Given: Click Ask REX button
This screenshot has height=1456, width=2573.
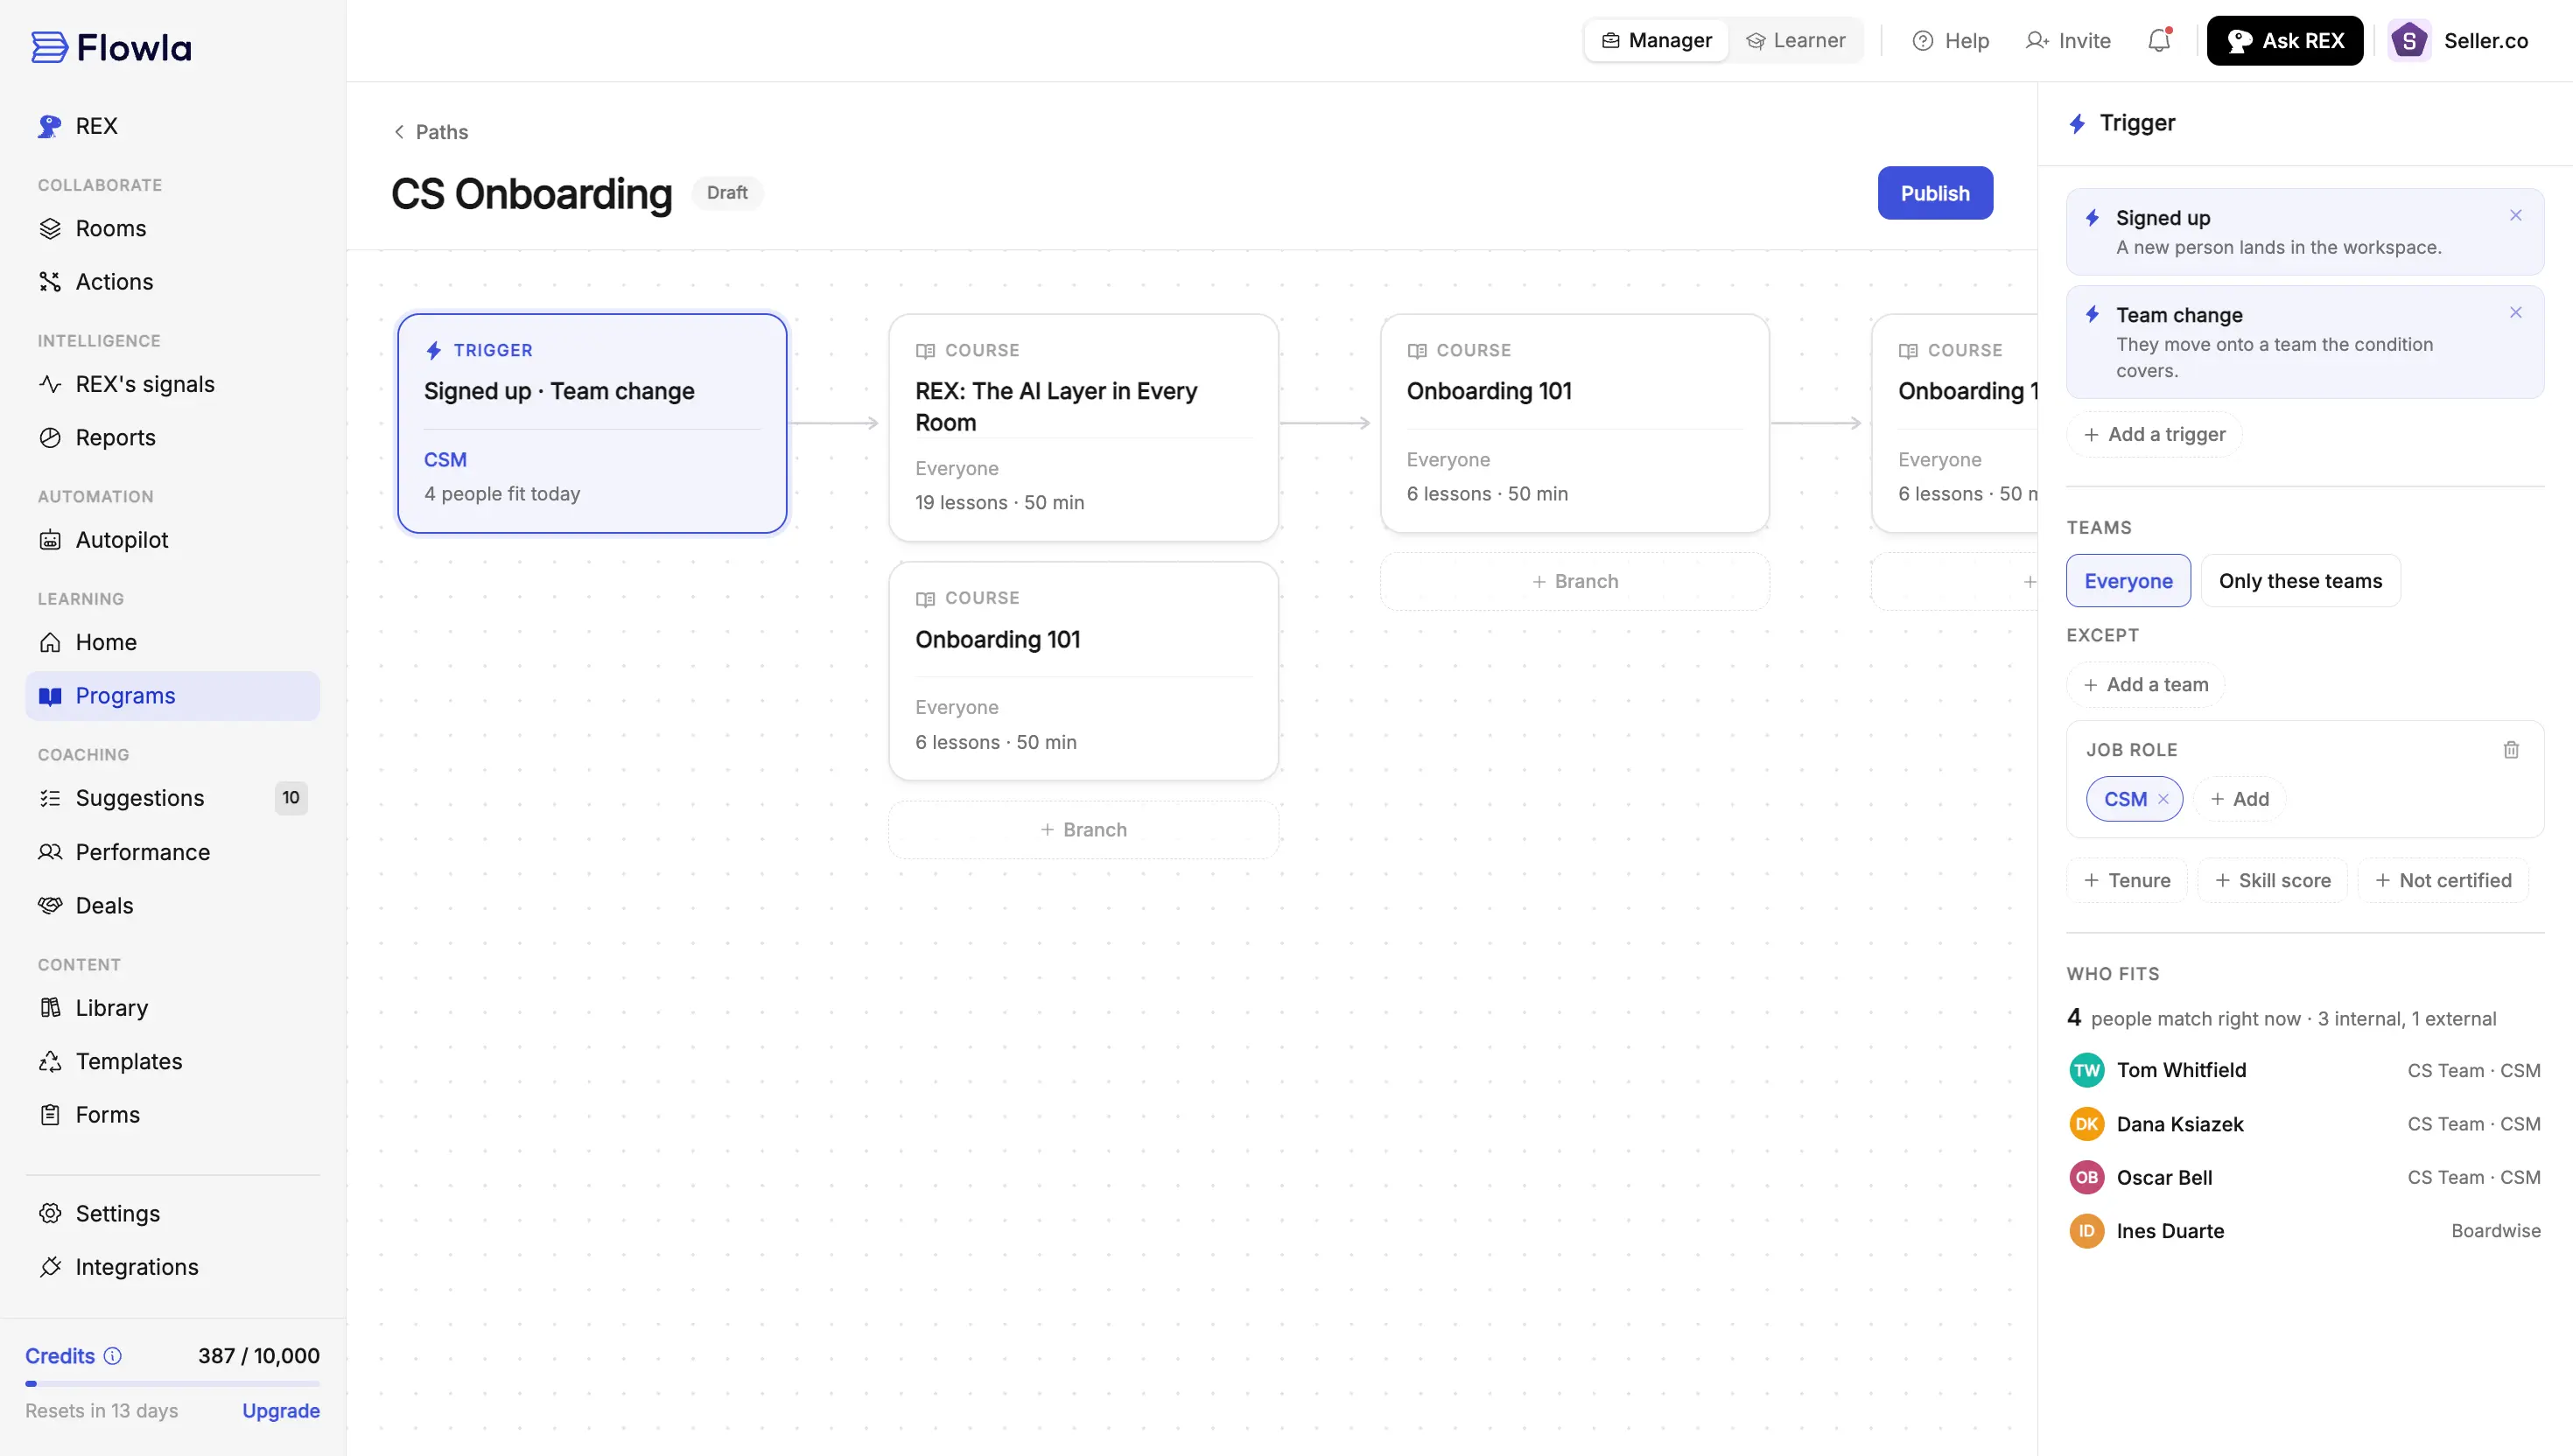Looking at the screenshot, I should point(2284,41).
